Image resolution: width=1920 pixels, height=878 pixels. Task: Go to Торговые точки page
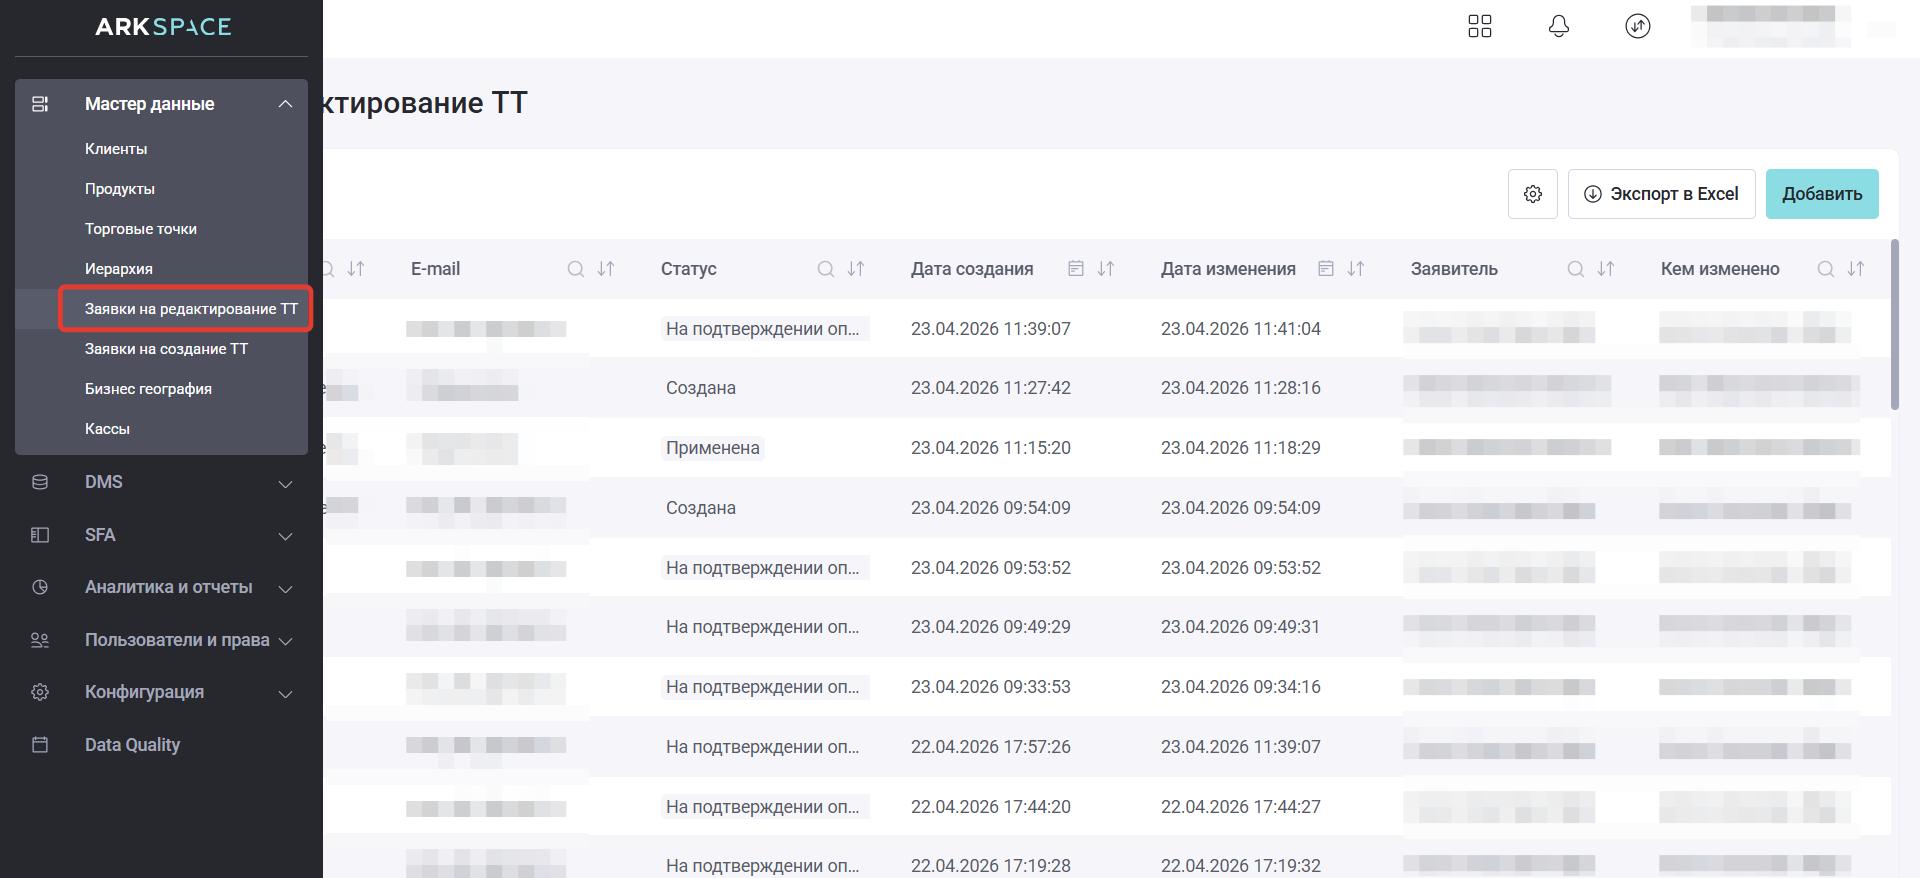[x=141, y=229]
